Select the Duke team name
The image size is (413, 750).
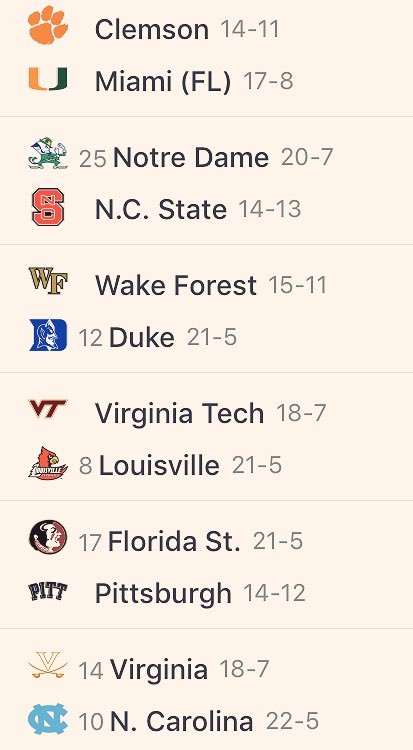[x=142, y=338]
